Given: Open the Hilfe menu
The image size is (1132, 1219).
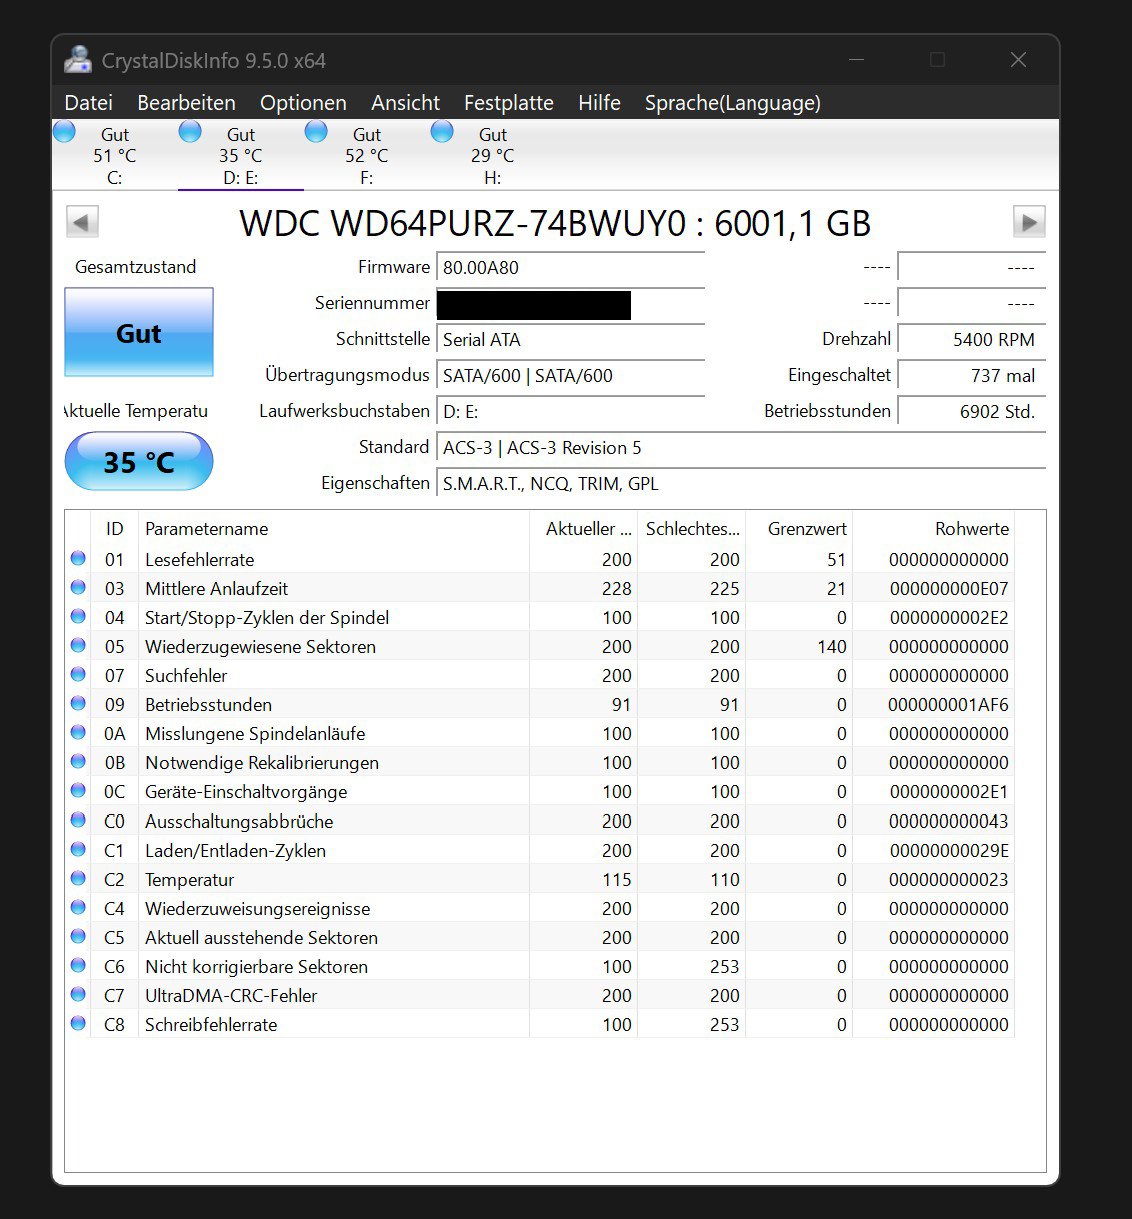Looking at the screenshot, I should click(x=599, y=102).
